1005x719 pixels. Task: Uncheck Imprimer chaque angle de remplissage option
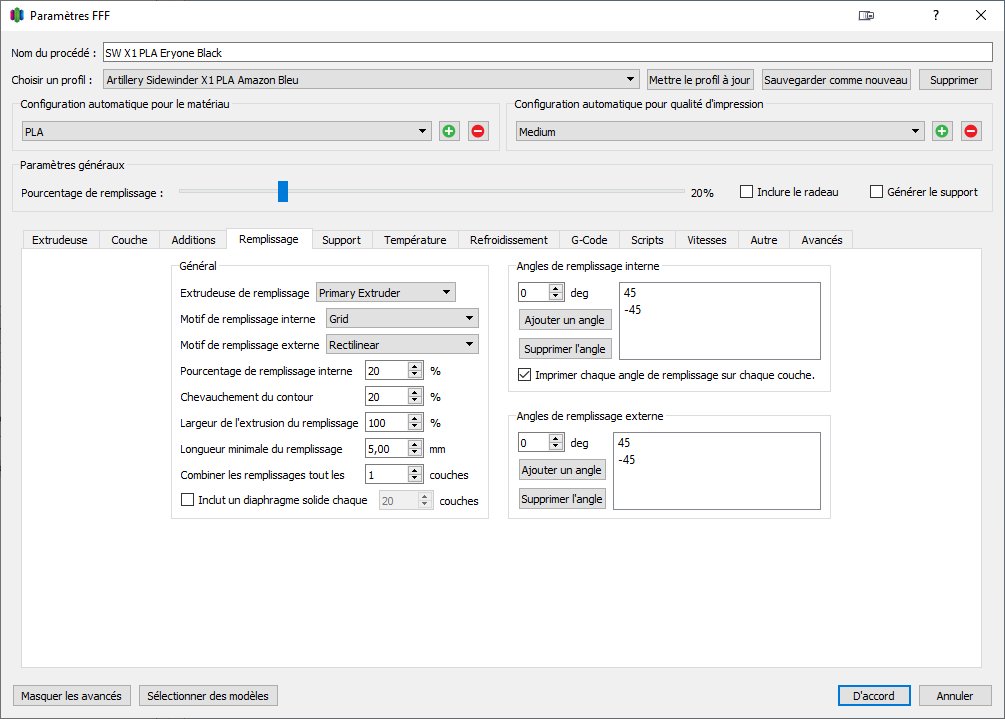(x=526, y=376)
